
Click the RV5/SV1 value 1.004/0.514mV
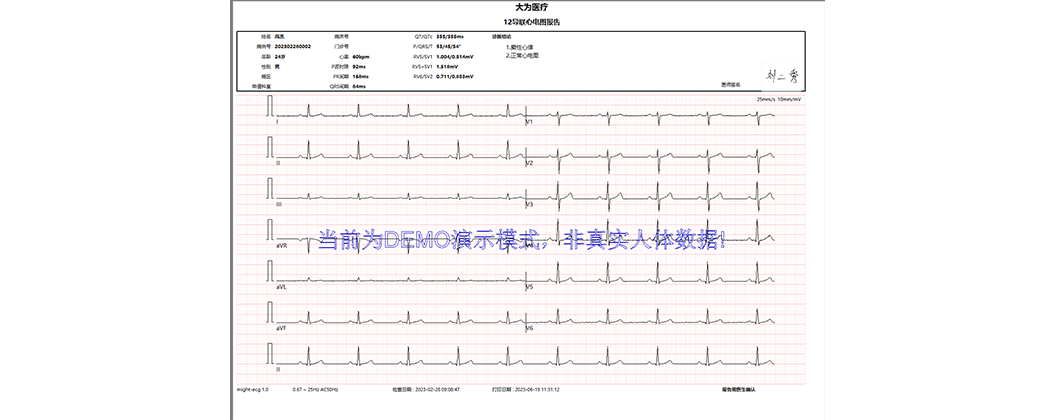456,57
